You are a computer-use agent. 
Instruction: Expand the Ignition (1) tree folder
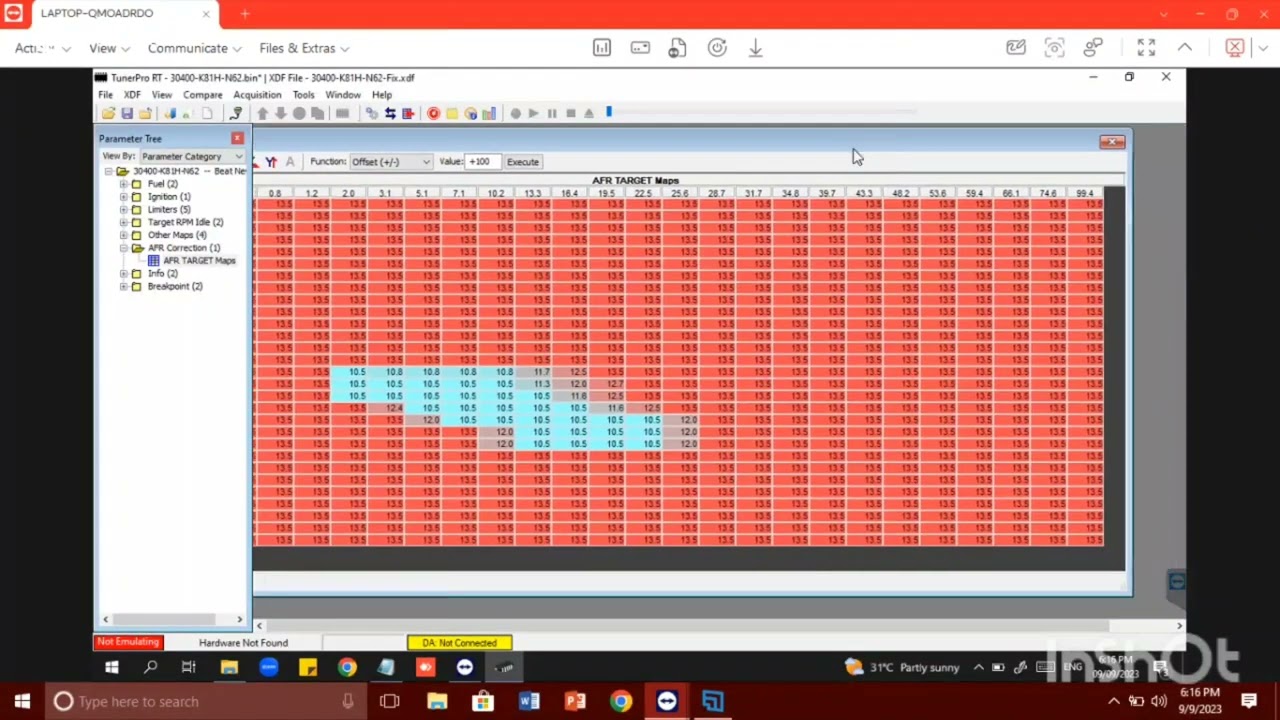coord(124,197)
